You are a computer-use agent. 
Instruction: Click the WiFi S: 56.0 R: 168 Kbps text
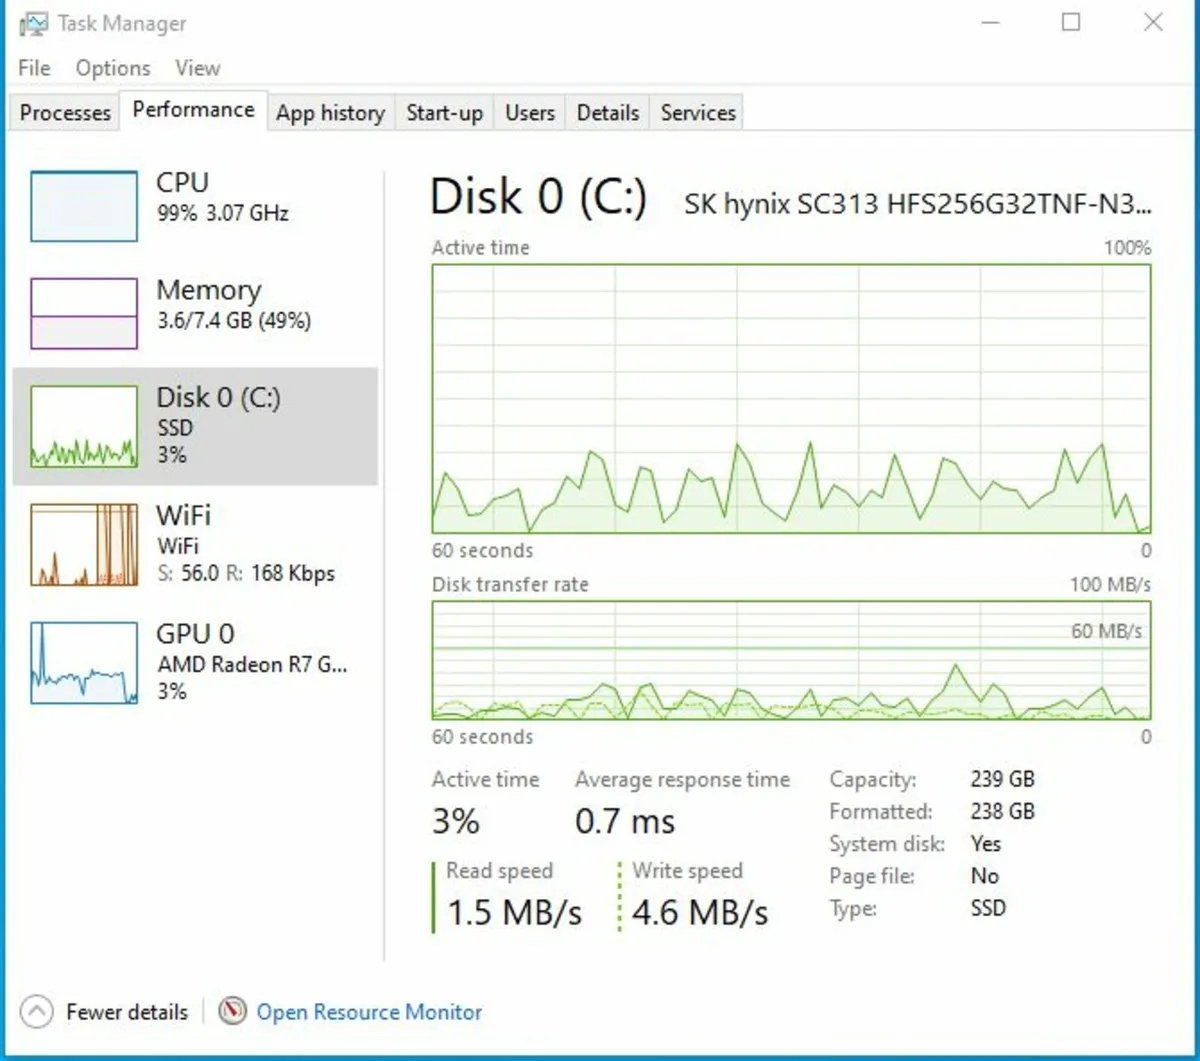pyautogui.click(x=246, y=574)
